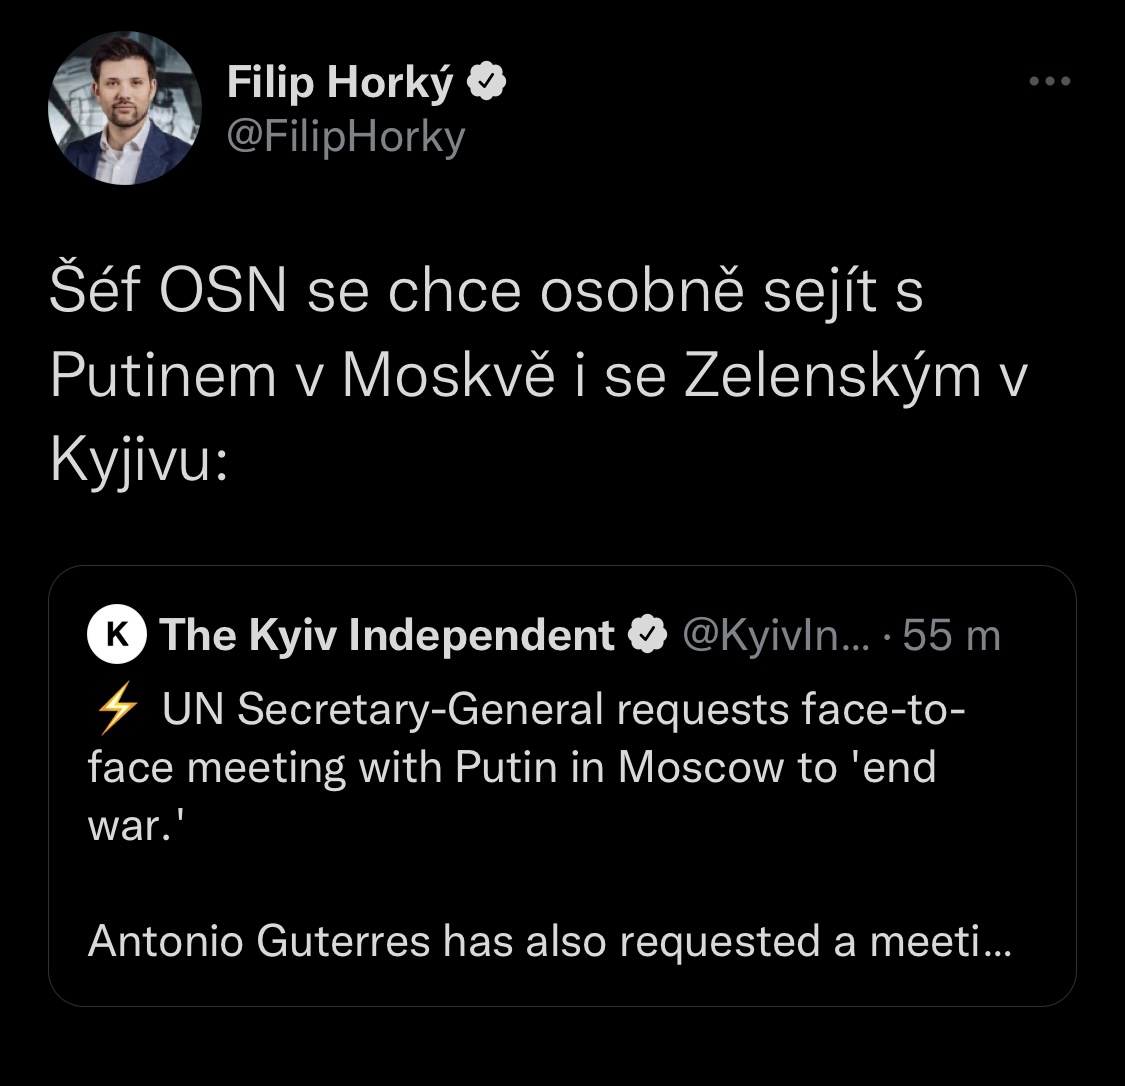Click the word 'Kyjivu:' ending the tweet
The width and height of the screenshot is (1125, 1086).
point(140,460)
